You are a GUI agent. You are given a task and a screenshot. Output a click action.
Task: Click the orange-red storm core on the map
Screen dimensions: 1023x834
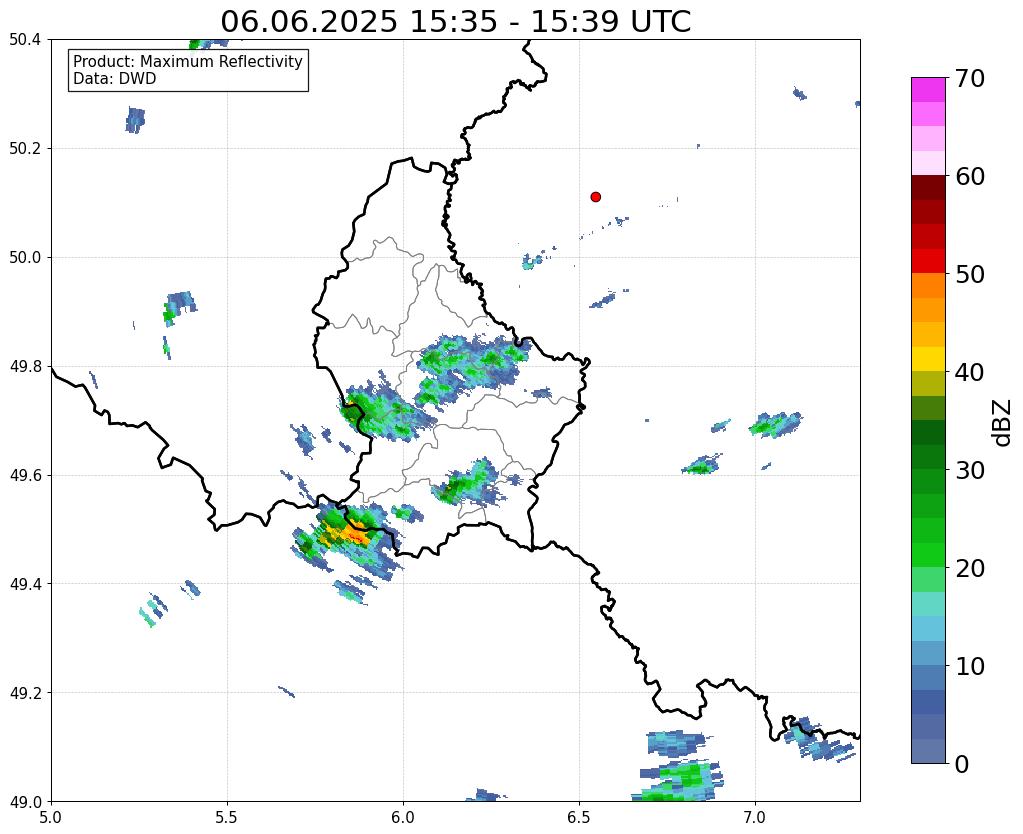(x=356, y=535)
